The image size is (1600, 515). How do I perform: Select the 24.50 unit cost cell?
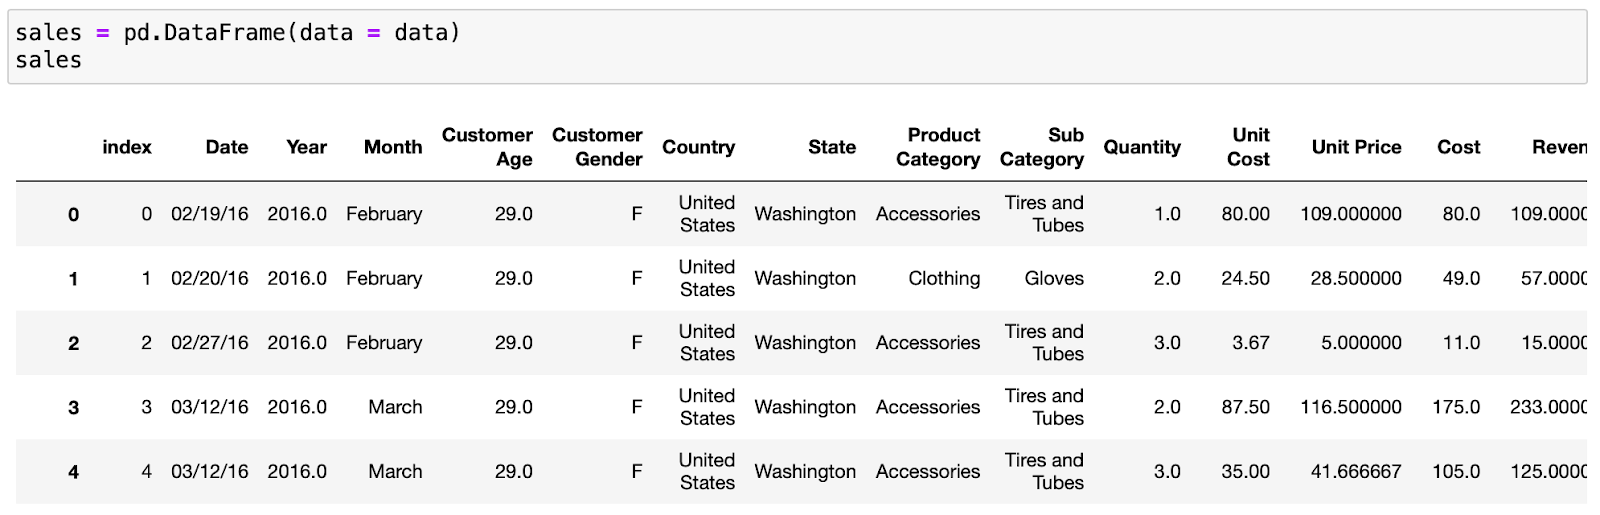tap(1245, 279)
